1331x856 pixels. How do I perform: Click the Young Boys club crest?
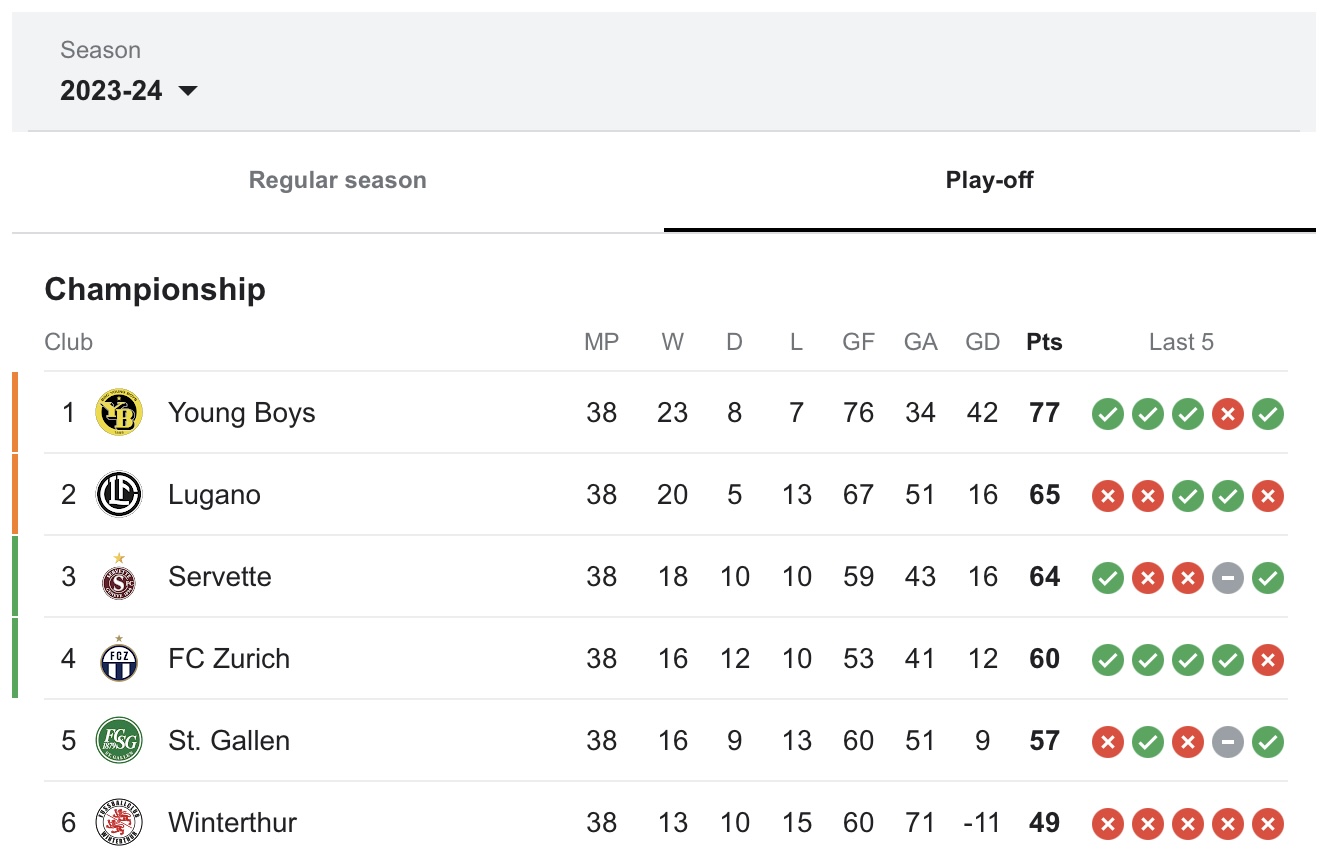(x=119, y=413)
